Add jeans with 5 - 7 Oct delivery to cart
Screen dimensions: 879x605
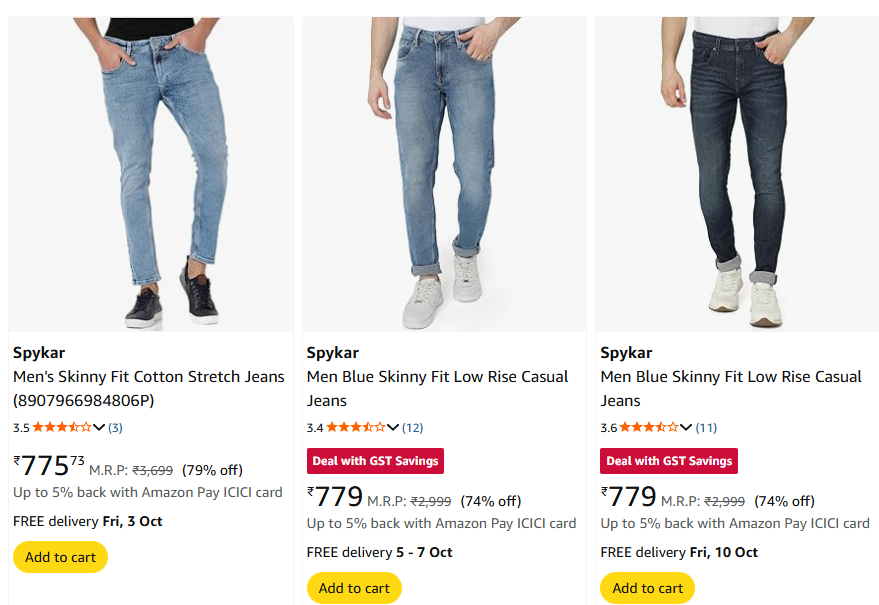[x=354, y=588]
